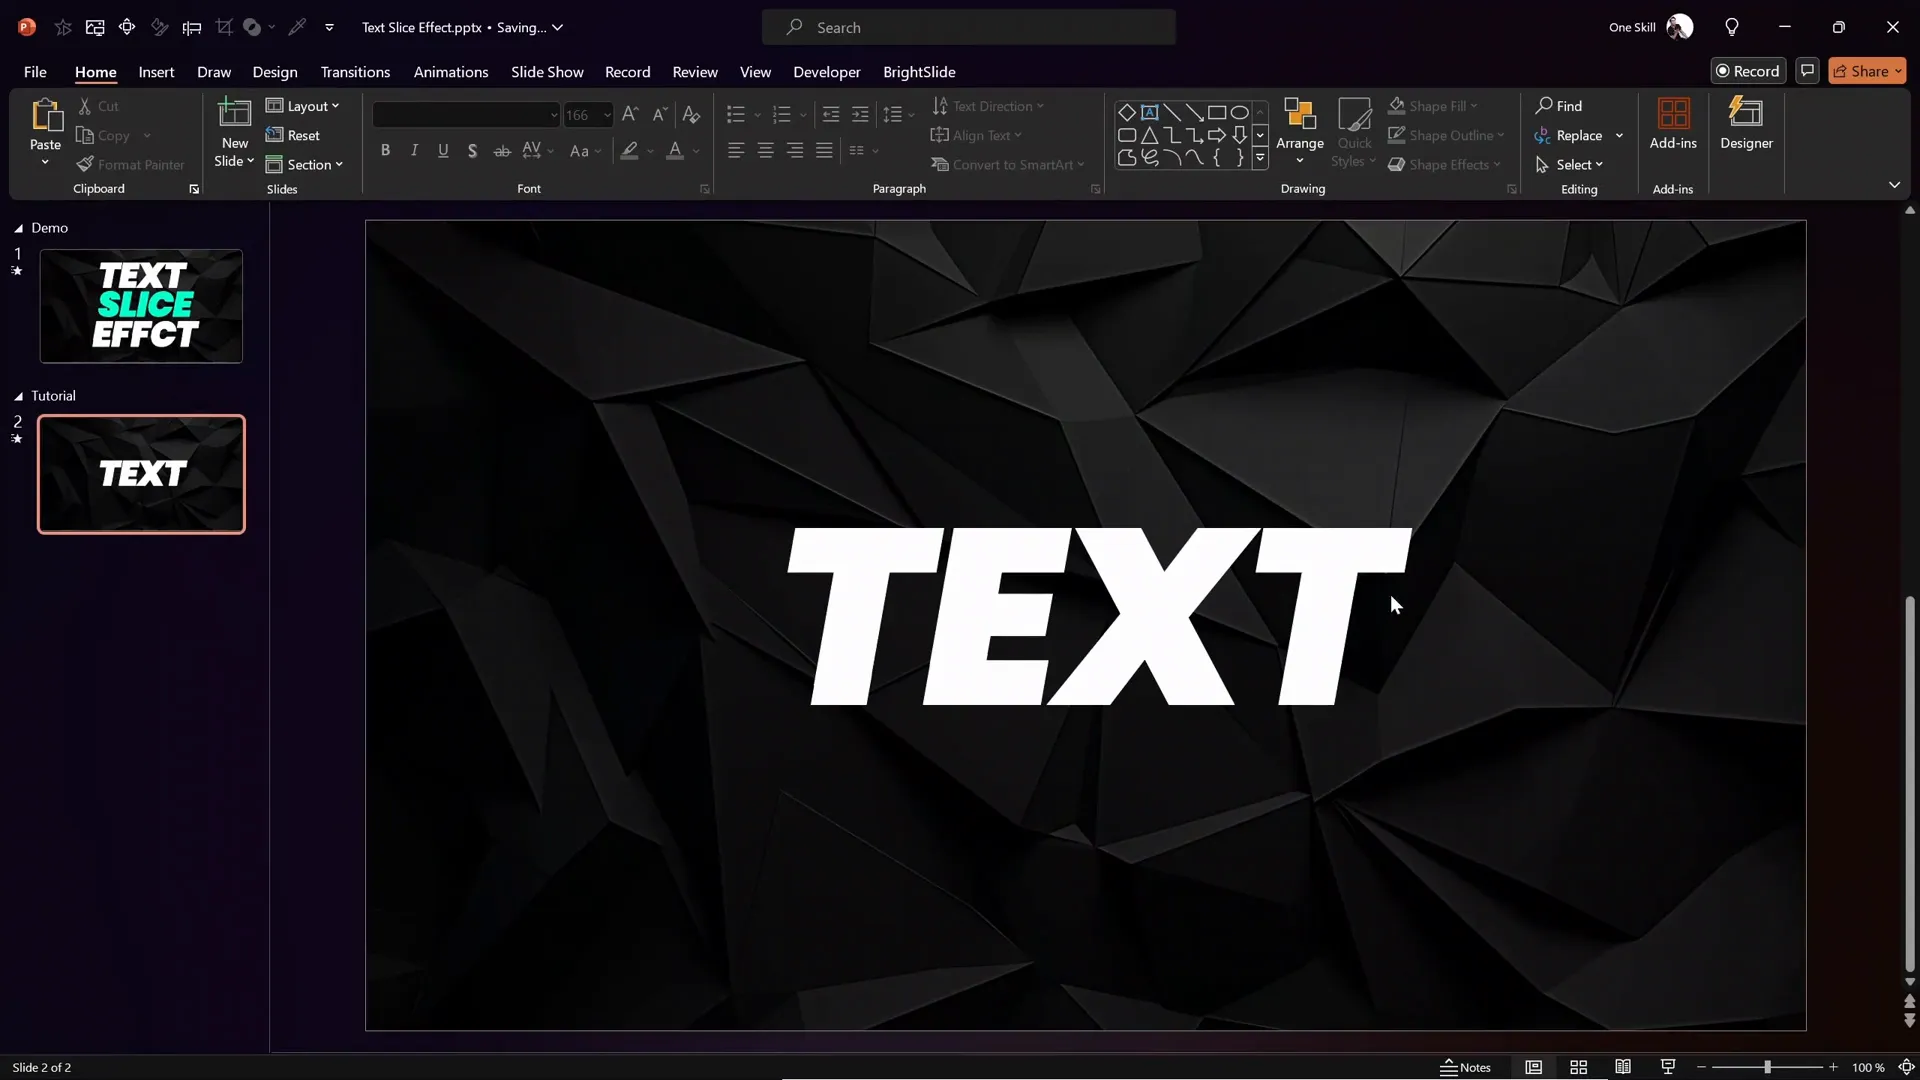Click the zoom slider handle

1767,1067
